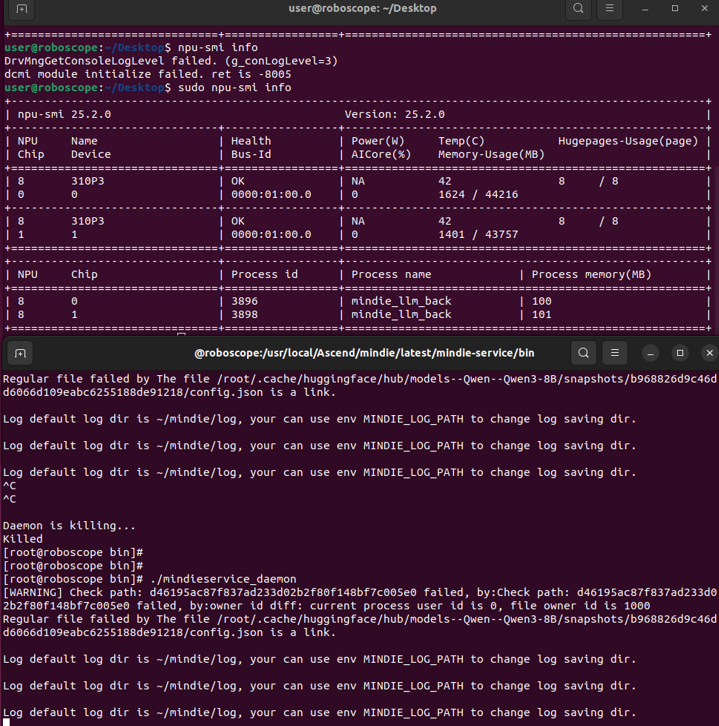Maximize the mindie-service/bin terminal window
Image resolution: width=719 pixels, height=726 pixels.
point(680,353)
